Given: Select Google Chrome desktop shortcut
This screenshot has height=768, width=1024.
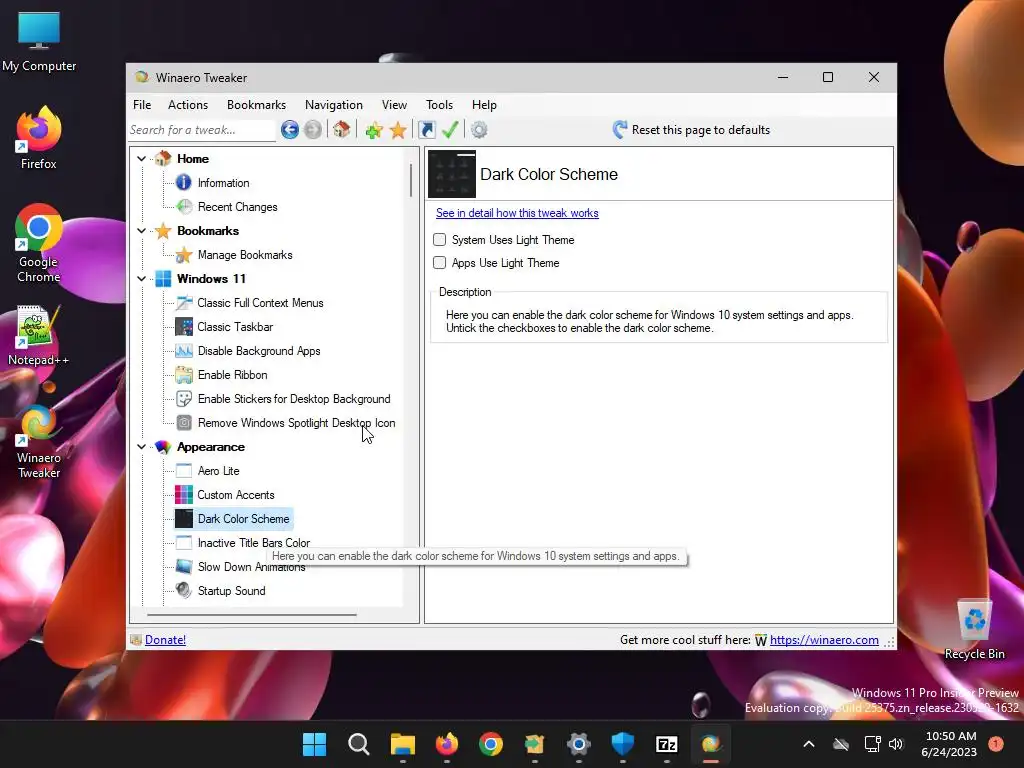Looking at the screenshot, I should [x=39, y=244].
